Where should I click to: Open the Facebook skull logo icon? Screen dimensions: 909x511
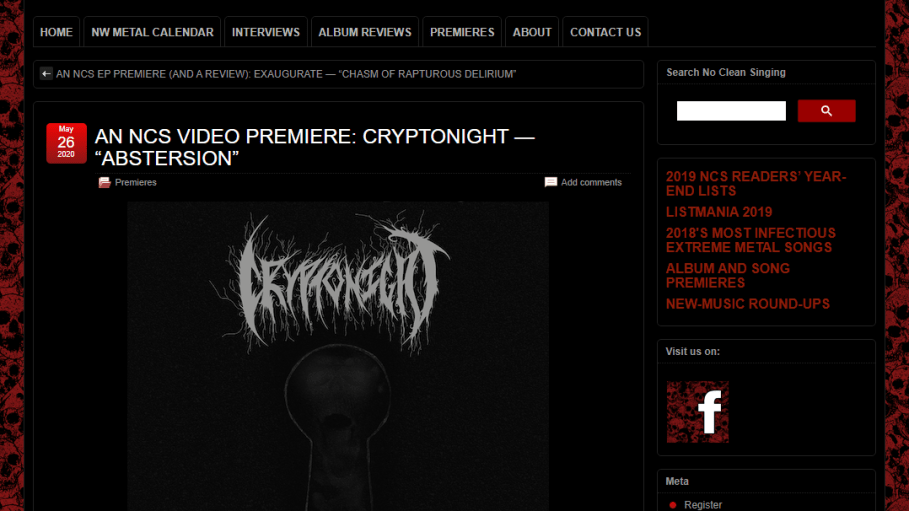point(697,412)
